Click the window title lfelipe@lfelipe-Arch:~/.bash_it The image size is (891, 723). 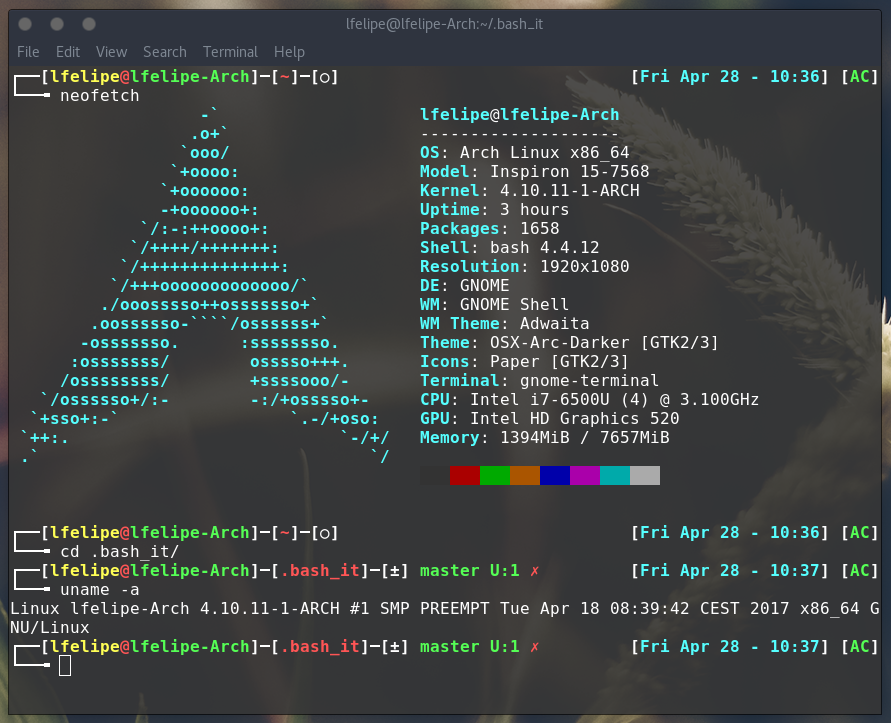445,24
